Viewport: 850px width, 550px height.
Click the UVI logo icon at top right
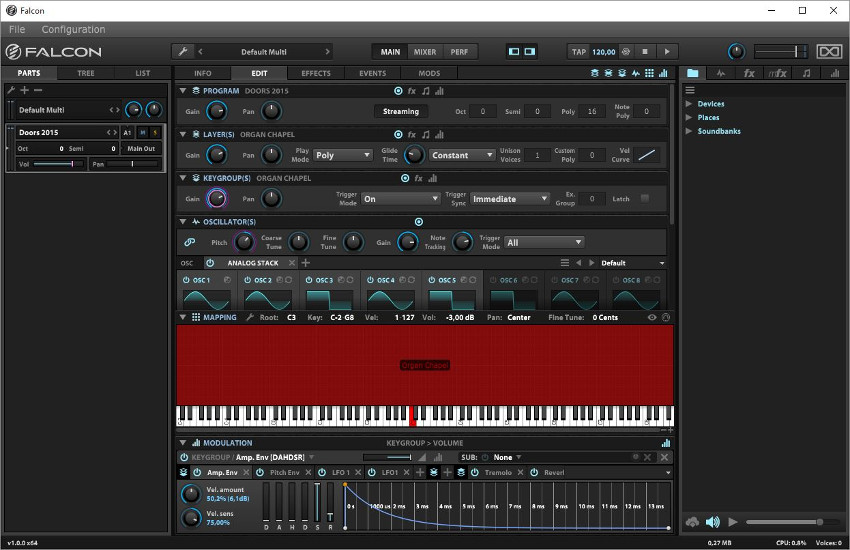pos(829,51)
